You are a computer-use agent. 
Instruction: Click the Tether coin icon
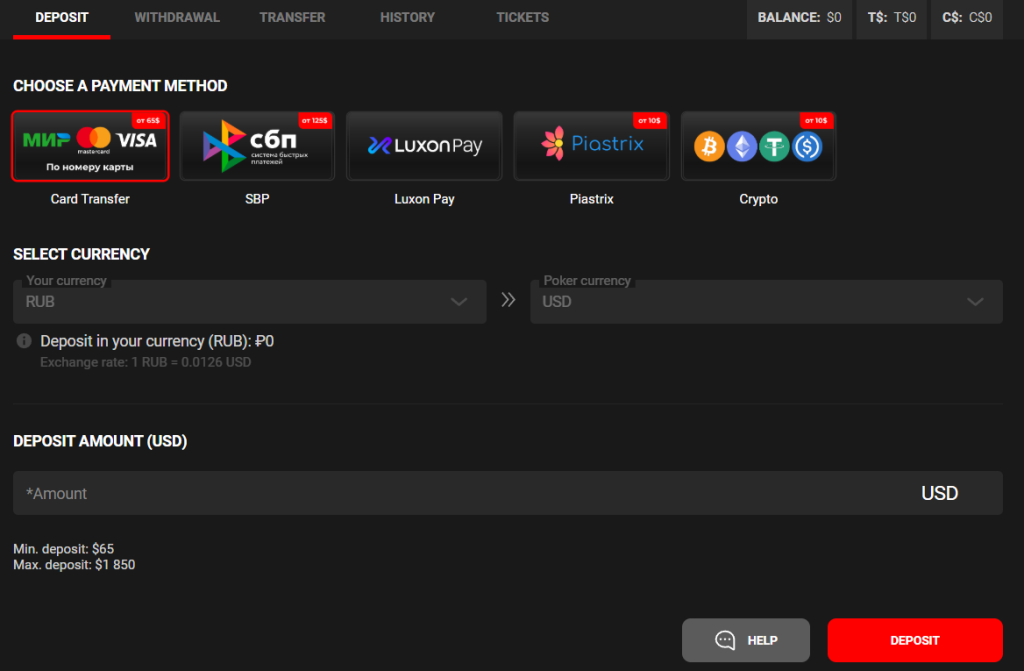(775, 146)
